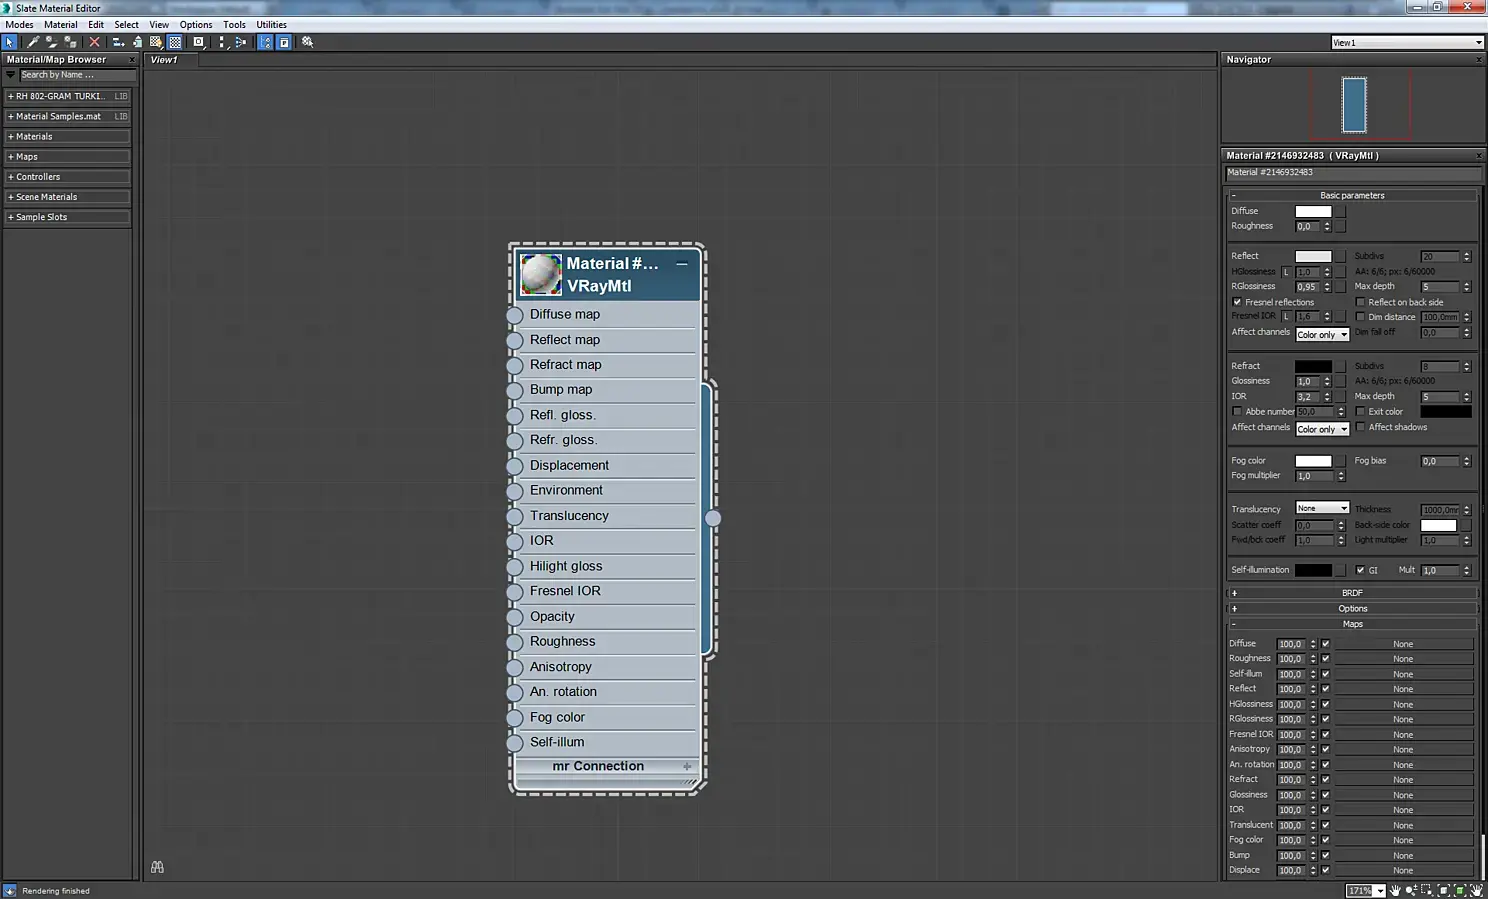Screen dimensions: 1488x899
Task: Toggle Material/Map Browser panel icon
Action: [265, 42]
